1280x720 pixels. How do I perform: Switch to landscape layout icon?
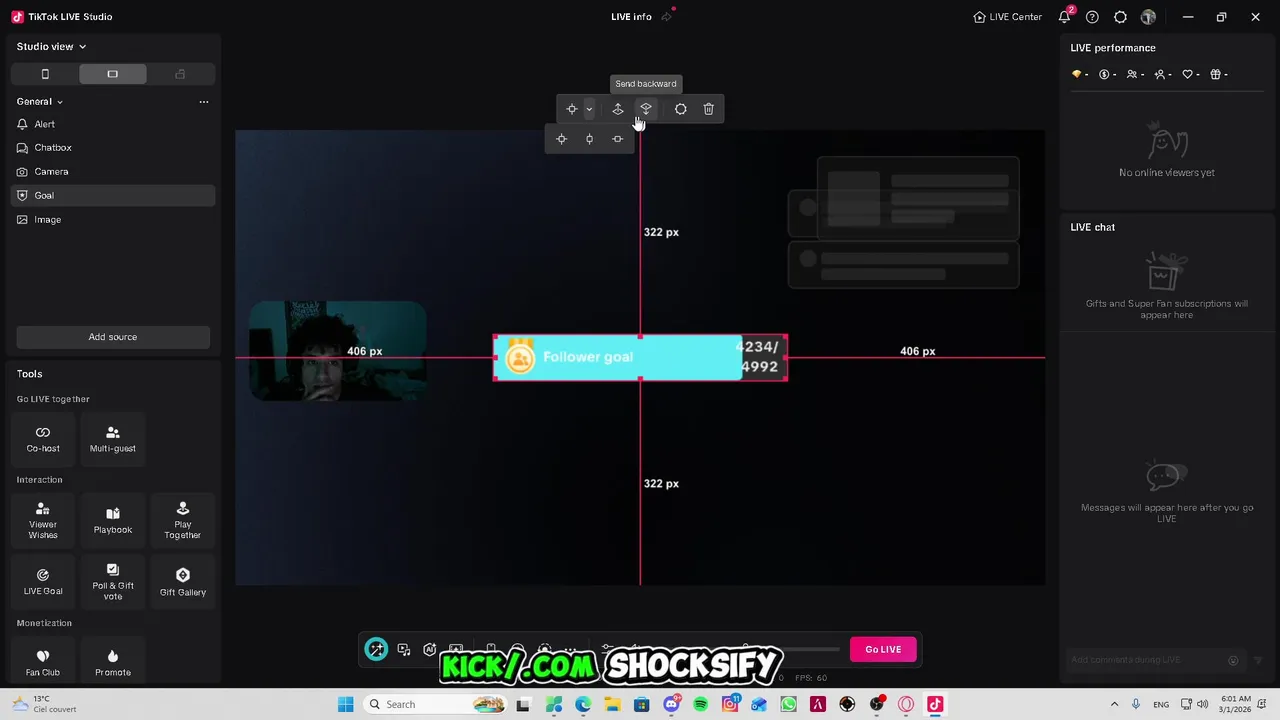coord(112,74)
